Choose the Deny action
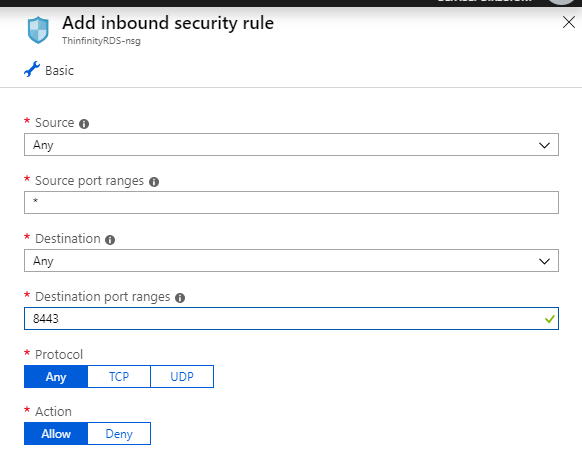 [119, 434]
